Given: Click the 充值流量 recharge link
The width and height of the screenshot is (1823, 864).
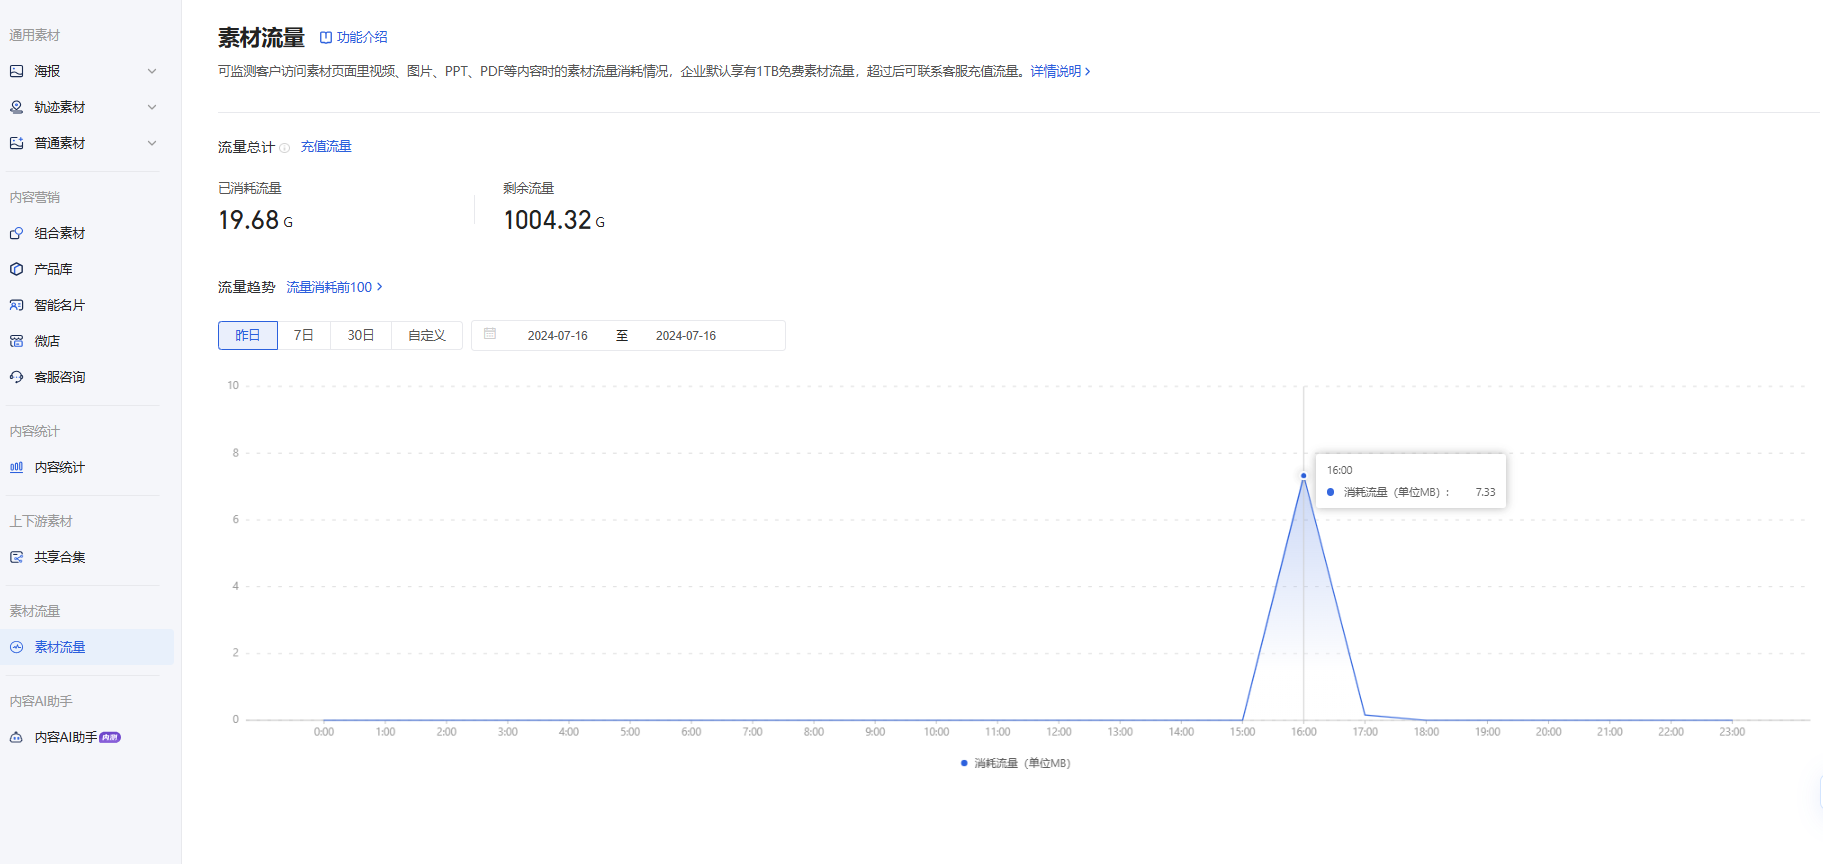Looking at the screenshot, I should click(326, 146).
